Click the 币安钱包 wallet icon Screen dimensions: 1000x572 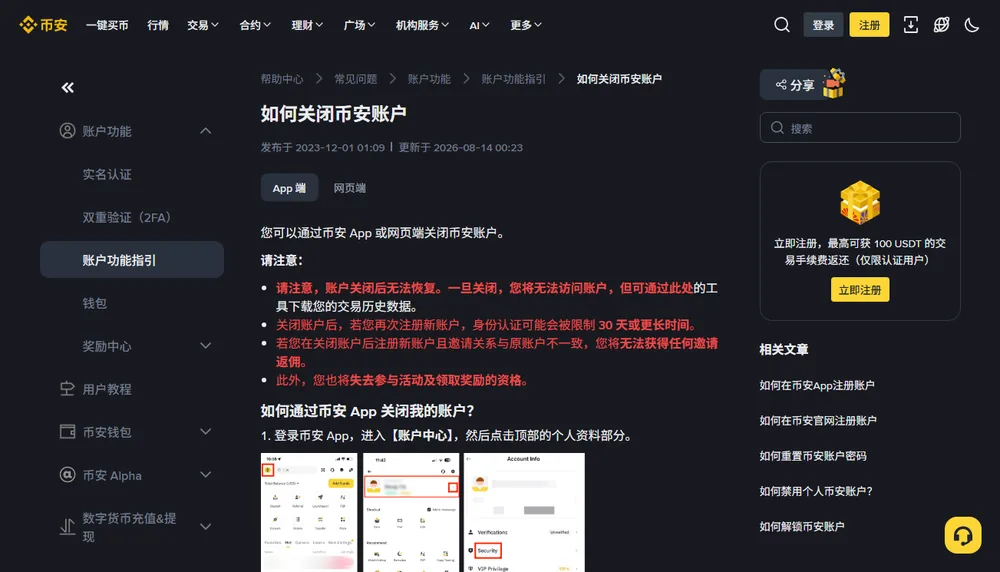(x=67, y=432)
